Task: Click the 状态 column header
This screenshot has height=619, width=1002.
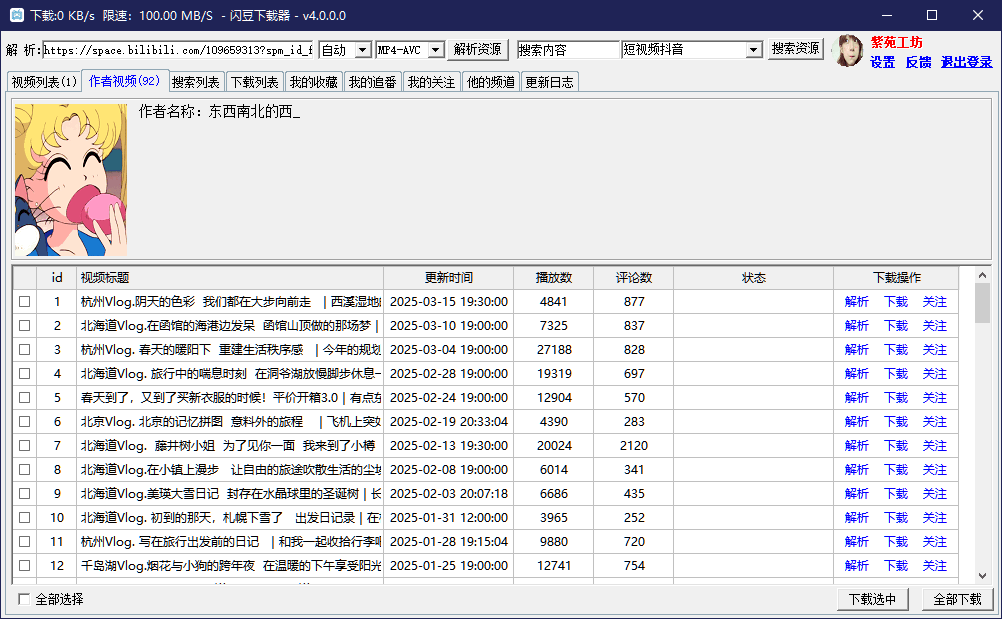Action: point(753,278)
